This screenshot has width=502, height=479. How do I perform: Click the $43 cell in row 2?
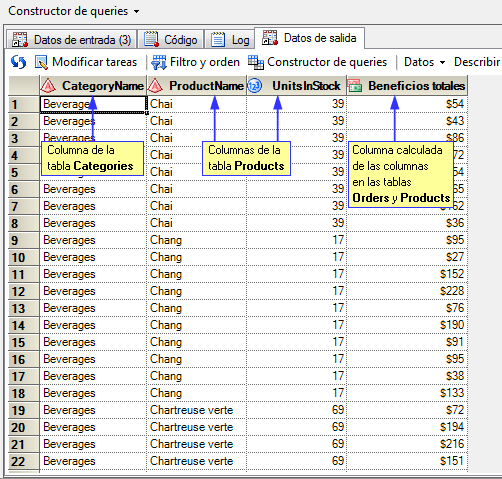[407, 121]
